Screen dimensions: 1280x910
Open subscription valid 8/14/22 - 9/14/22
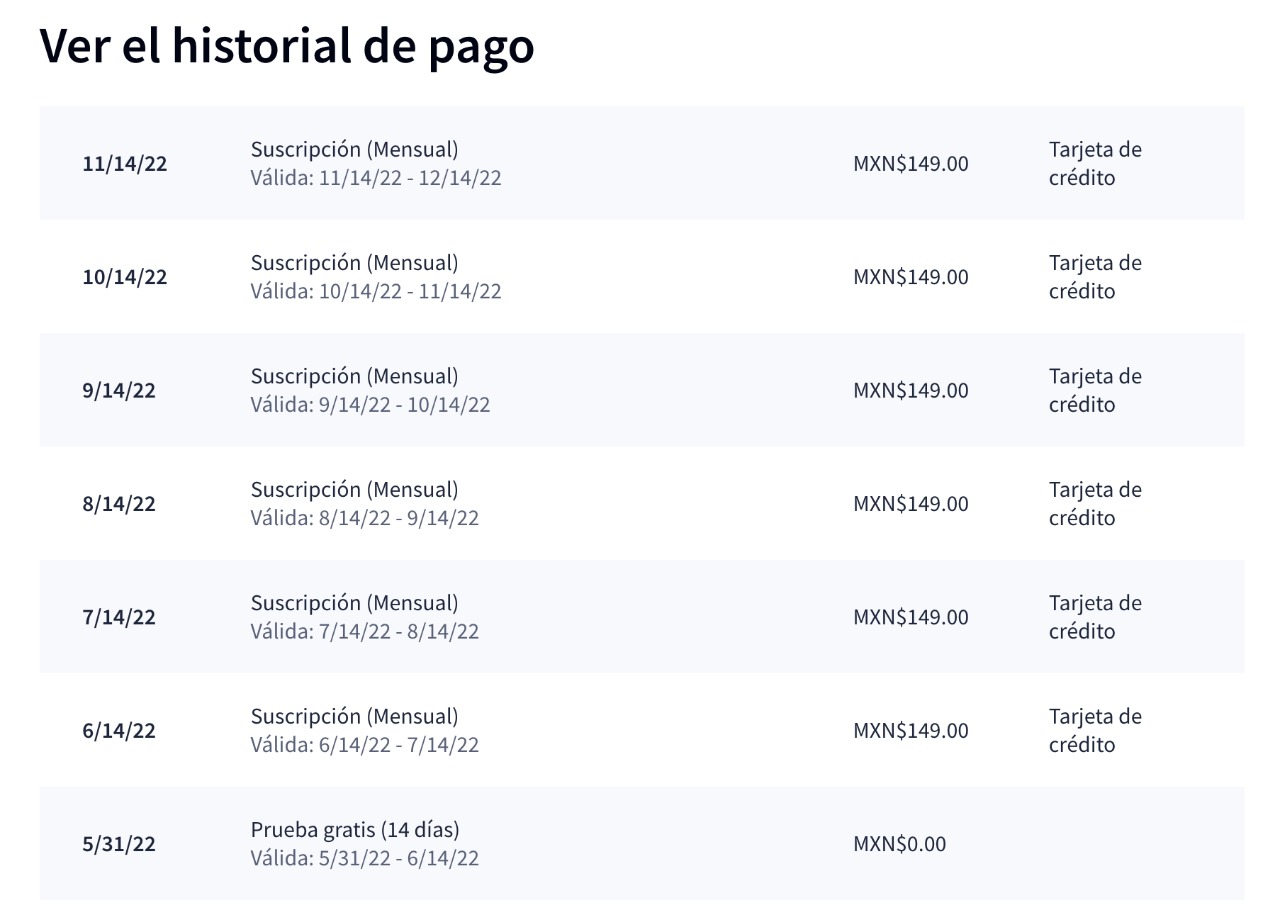pos(365,503)
